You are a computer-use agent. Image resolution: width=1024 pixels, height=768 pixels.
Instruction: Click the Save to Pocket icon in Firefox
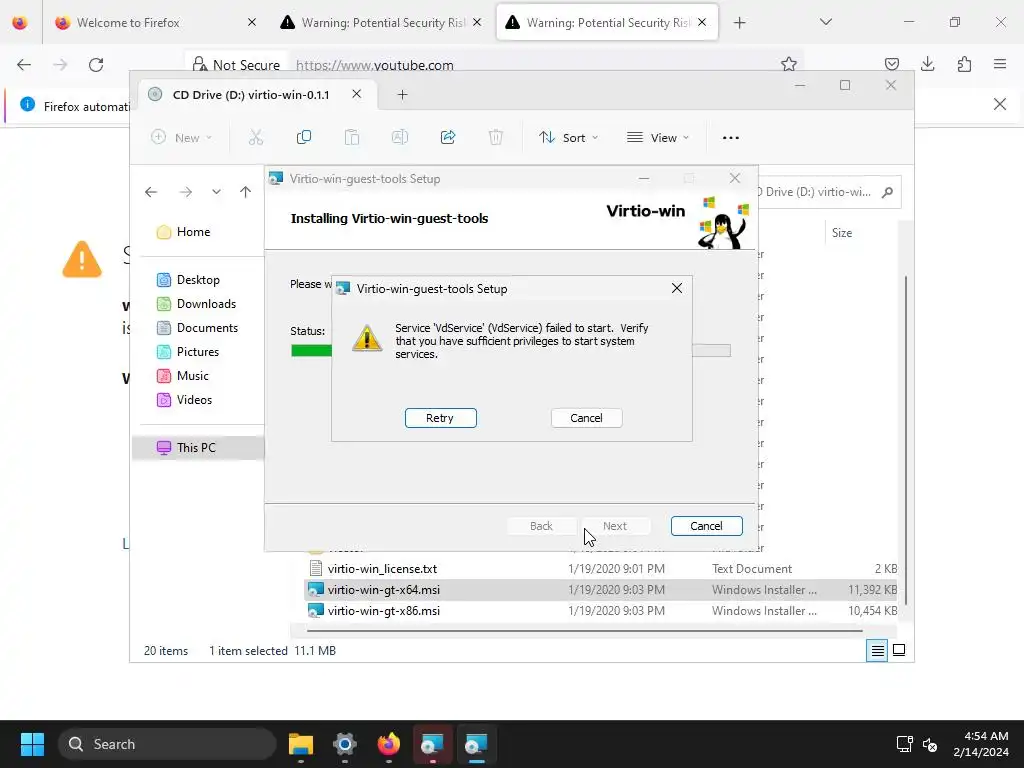pyautogui.click(x=891, y=64)
